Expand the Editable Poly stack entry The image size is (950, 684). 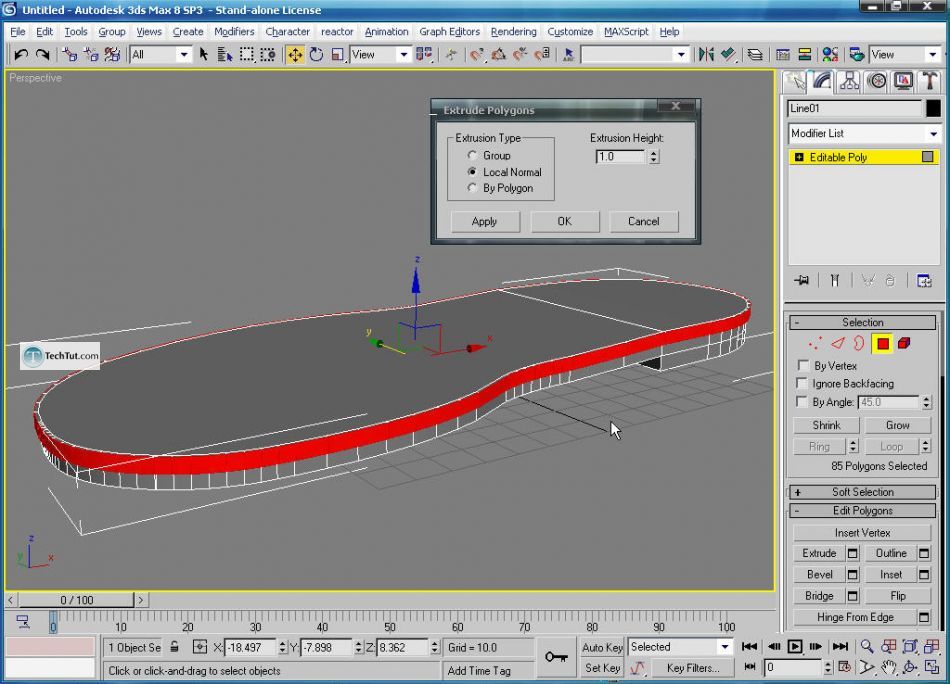tap(799, 157)
